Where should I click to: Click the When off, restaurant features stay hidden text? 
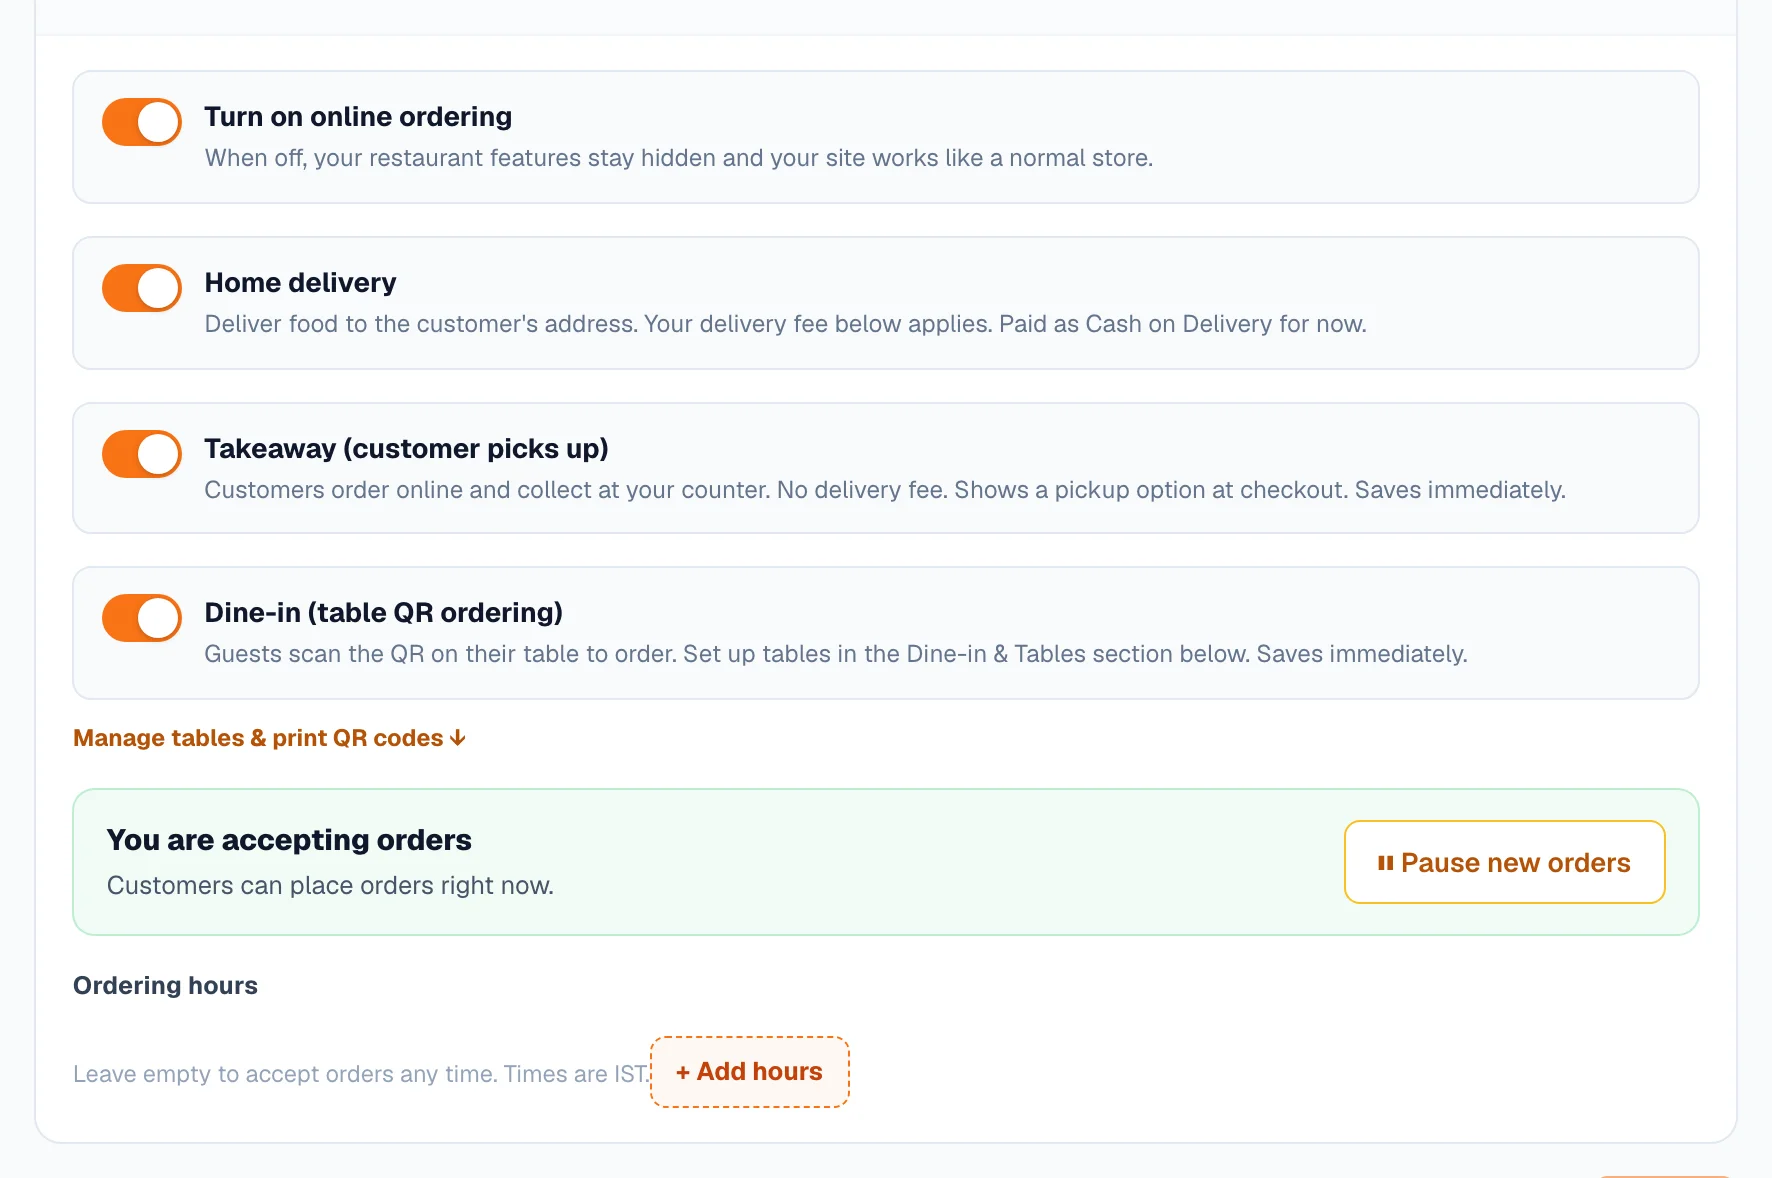point(679,158)
